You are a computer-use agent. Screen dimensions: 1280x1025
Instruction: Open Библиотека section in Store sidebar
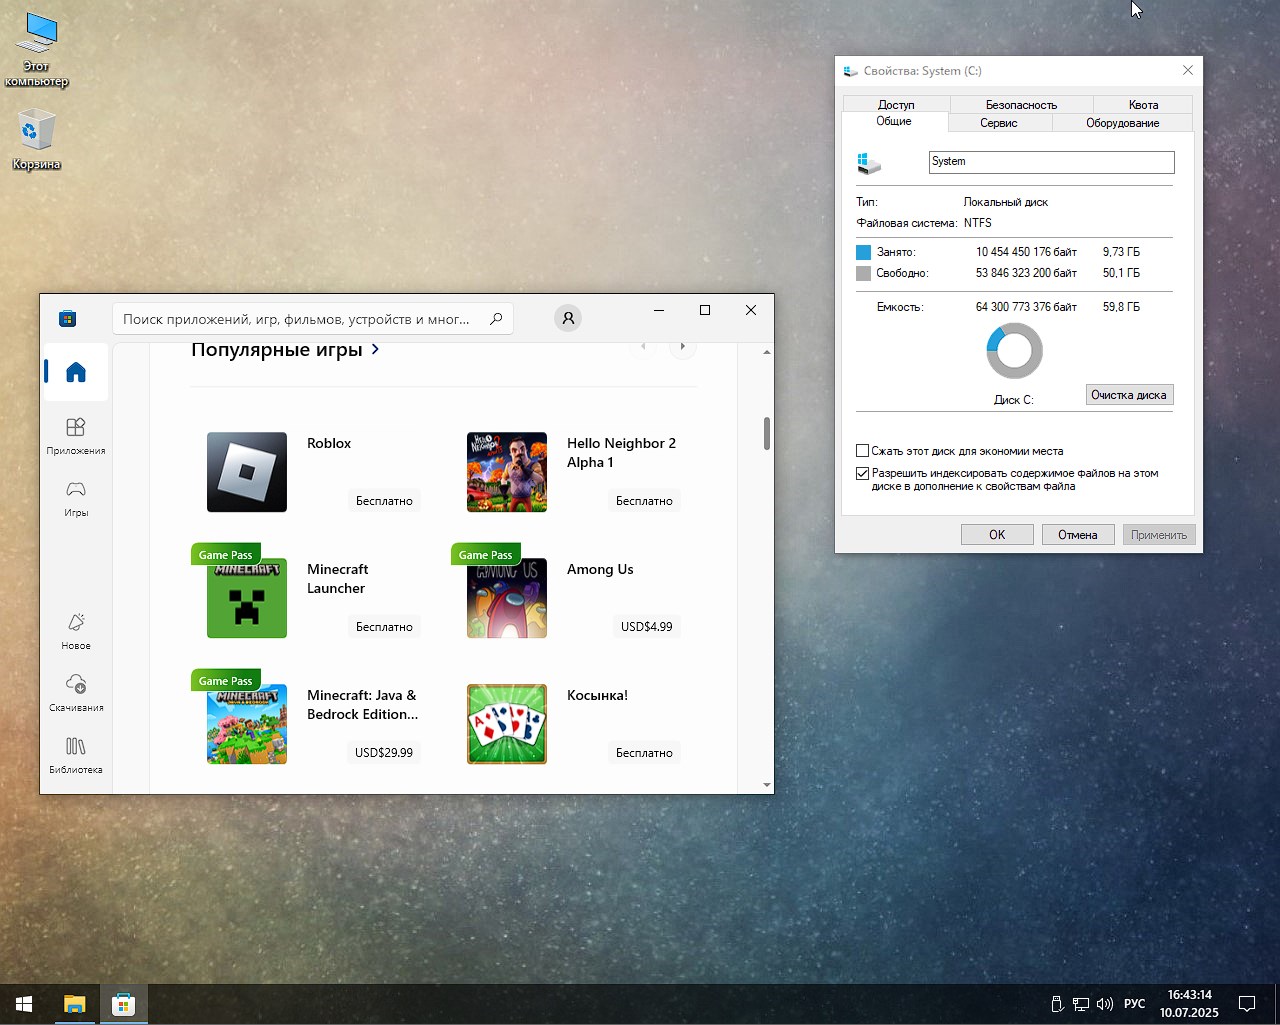(76, 755)
